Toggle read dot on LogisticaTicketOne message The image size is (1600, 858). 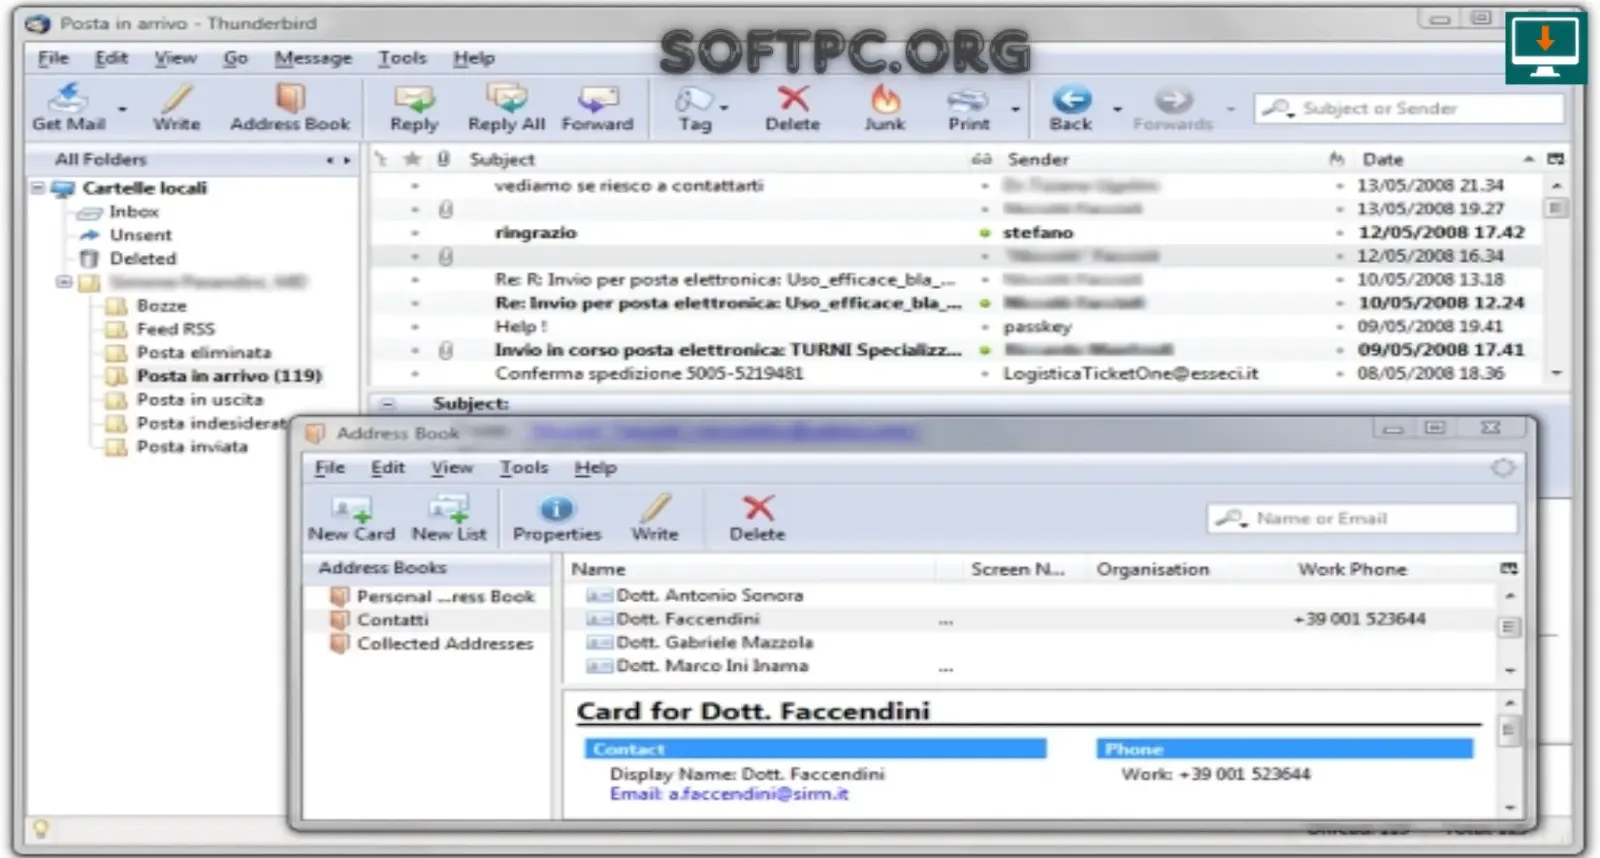[985, 373]
